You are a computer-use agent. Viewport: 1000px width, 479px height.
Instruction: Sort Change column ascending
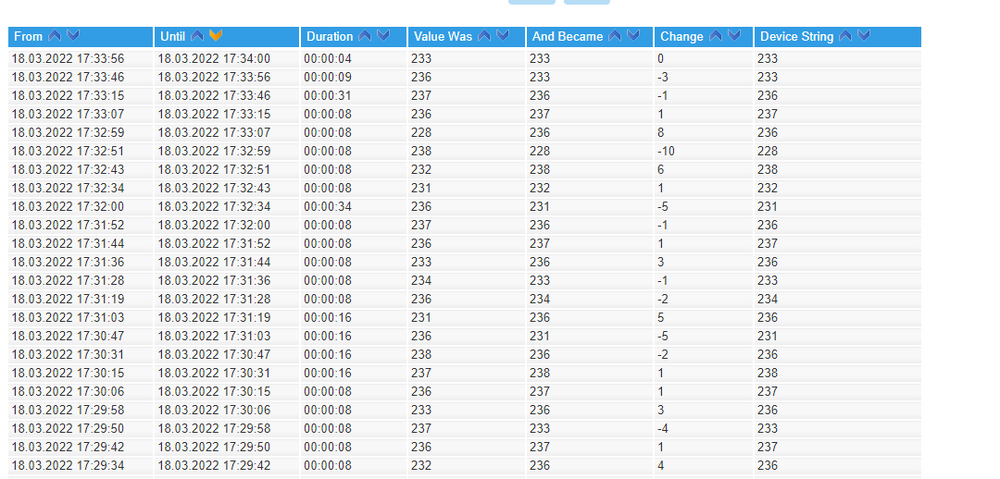pos(716,37)
